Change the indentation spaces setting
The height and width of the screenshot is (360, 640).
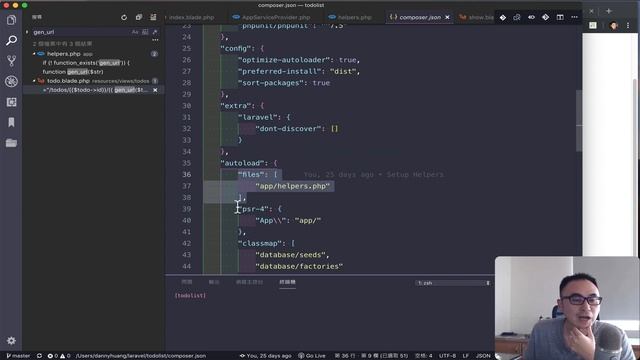pos(423,356)
